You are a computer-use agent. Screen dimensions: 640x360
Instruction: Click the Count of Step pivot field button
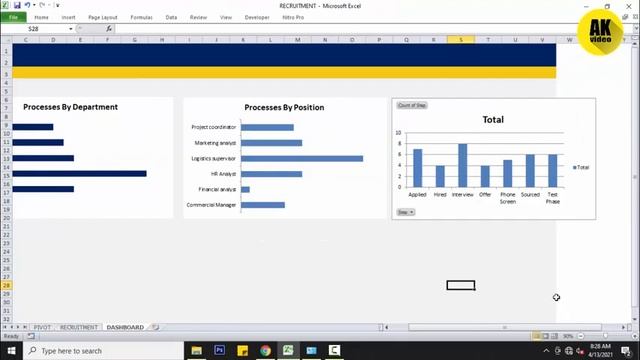pos(412,105)
